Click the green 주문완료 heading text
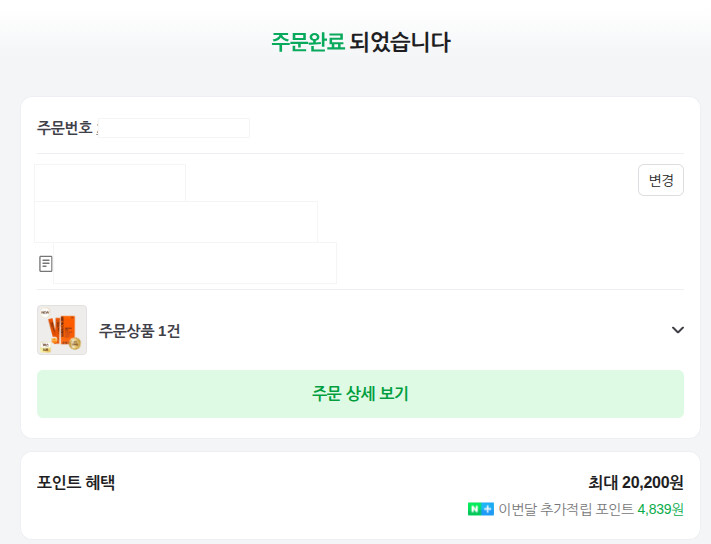Viewport: 711px width, 544px height. tap(308, 42)
